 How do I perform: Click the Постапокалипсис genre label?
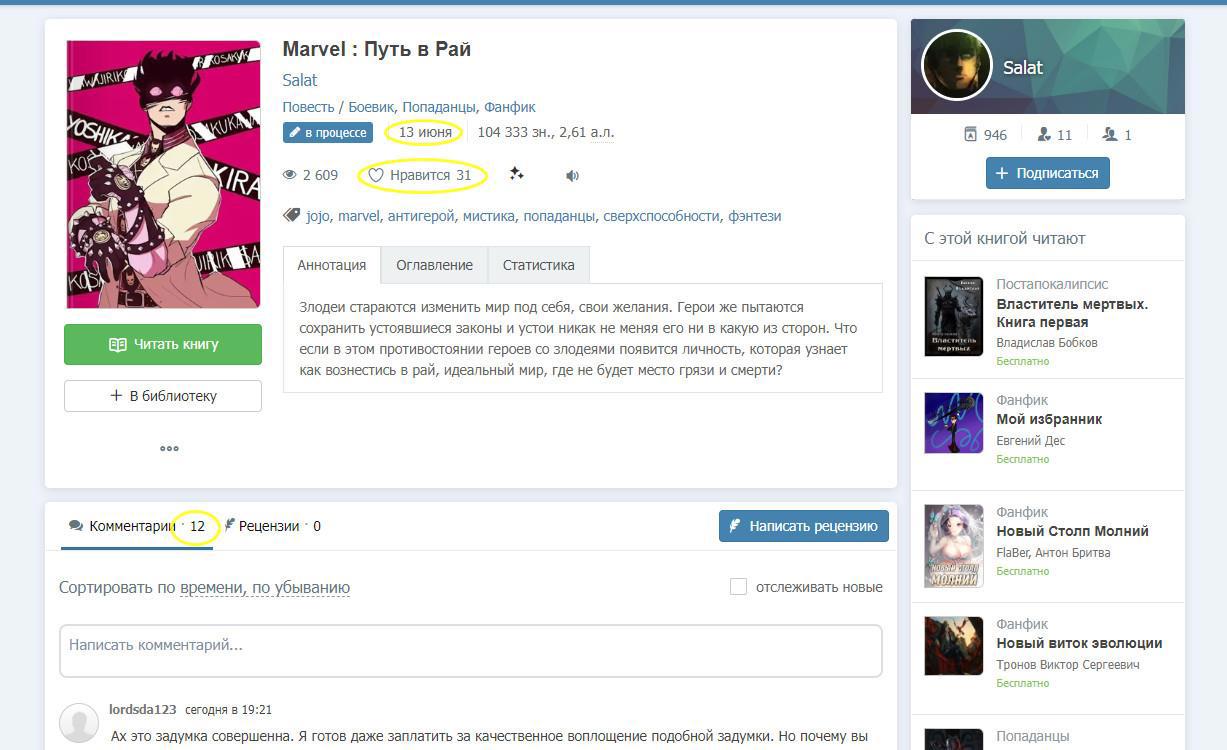click(1052, 284)
